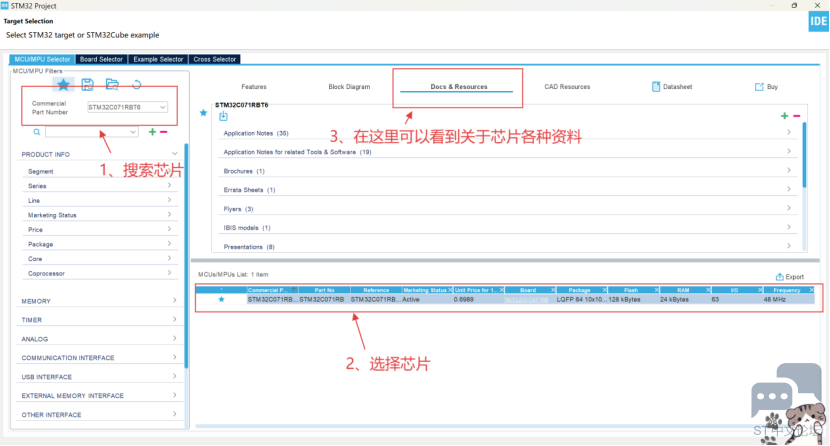Viewport: 830px width, 446px height.
Task: Open the load filters folder icon
Action: pyautogui.click(x=112, y=84)
